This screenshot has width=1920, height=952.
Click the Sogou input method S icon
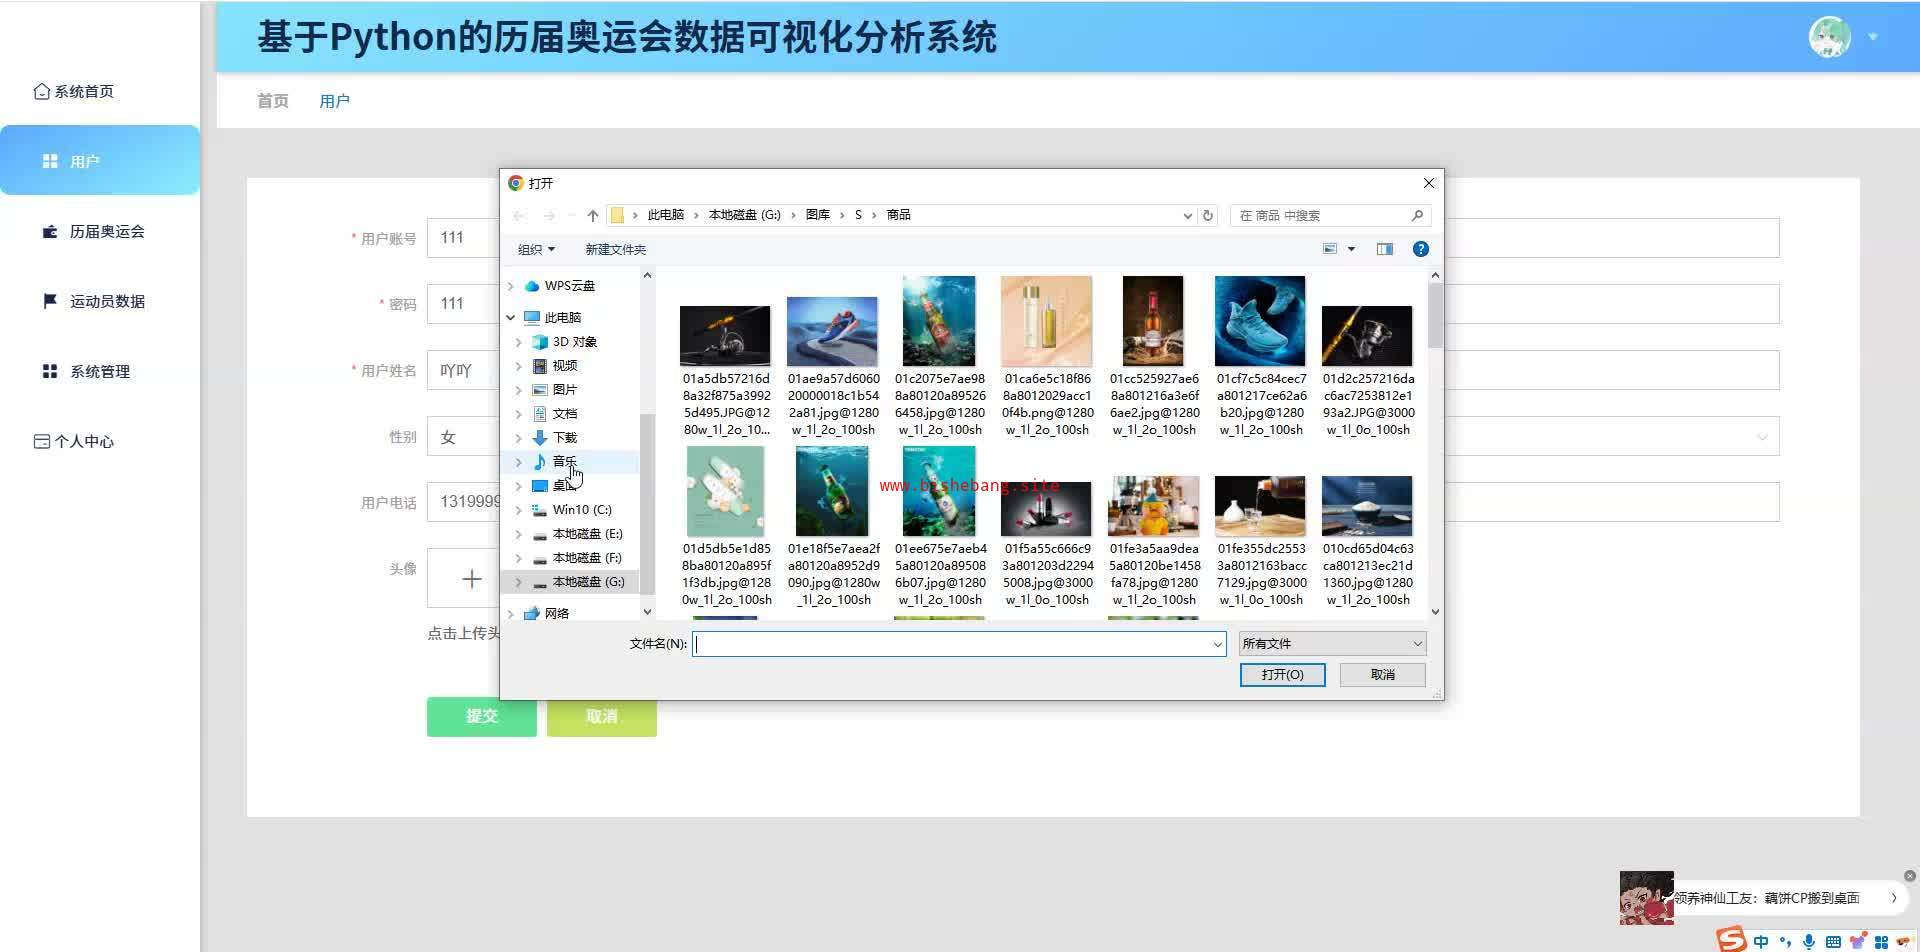[1731, 939]
